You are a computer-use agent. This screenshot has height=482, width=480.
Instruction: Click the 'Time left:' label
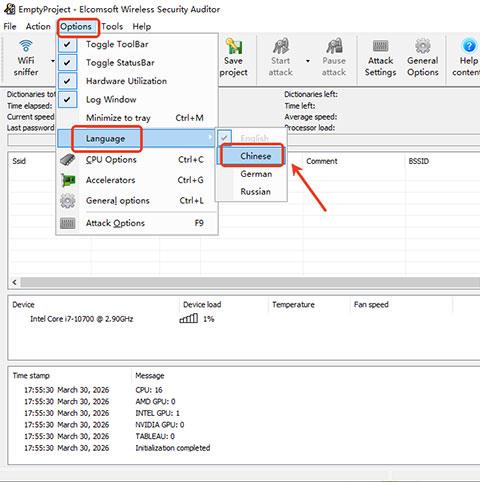tap(300, 106)
